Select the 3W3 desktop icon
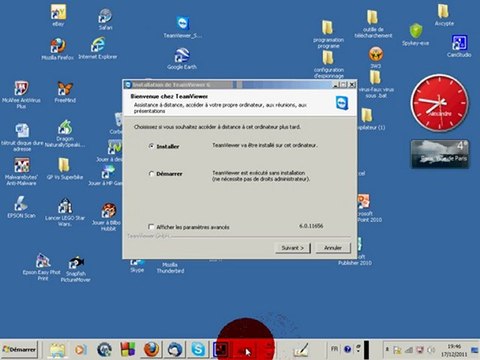Image resolution: width=480 pixels, height=360 pixels. [x=376, y=57]
